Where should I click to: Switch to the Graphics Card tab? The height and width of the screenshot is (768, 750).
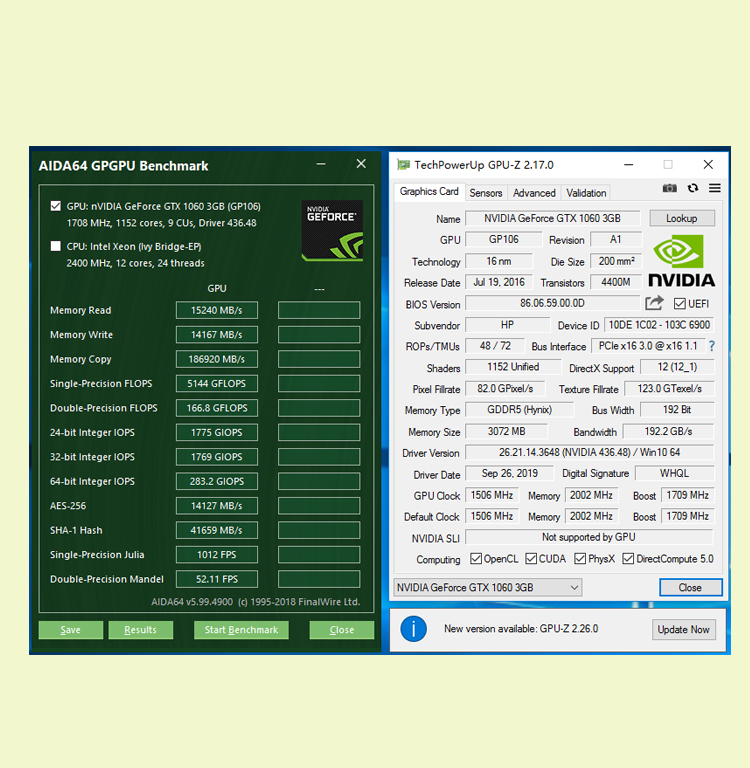tap(429, 192)
